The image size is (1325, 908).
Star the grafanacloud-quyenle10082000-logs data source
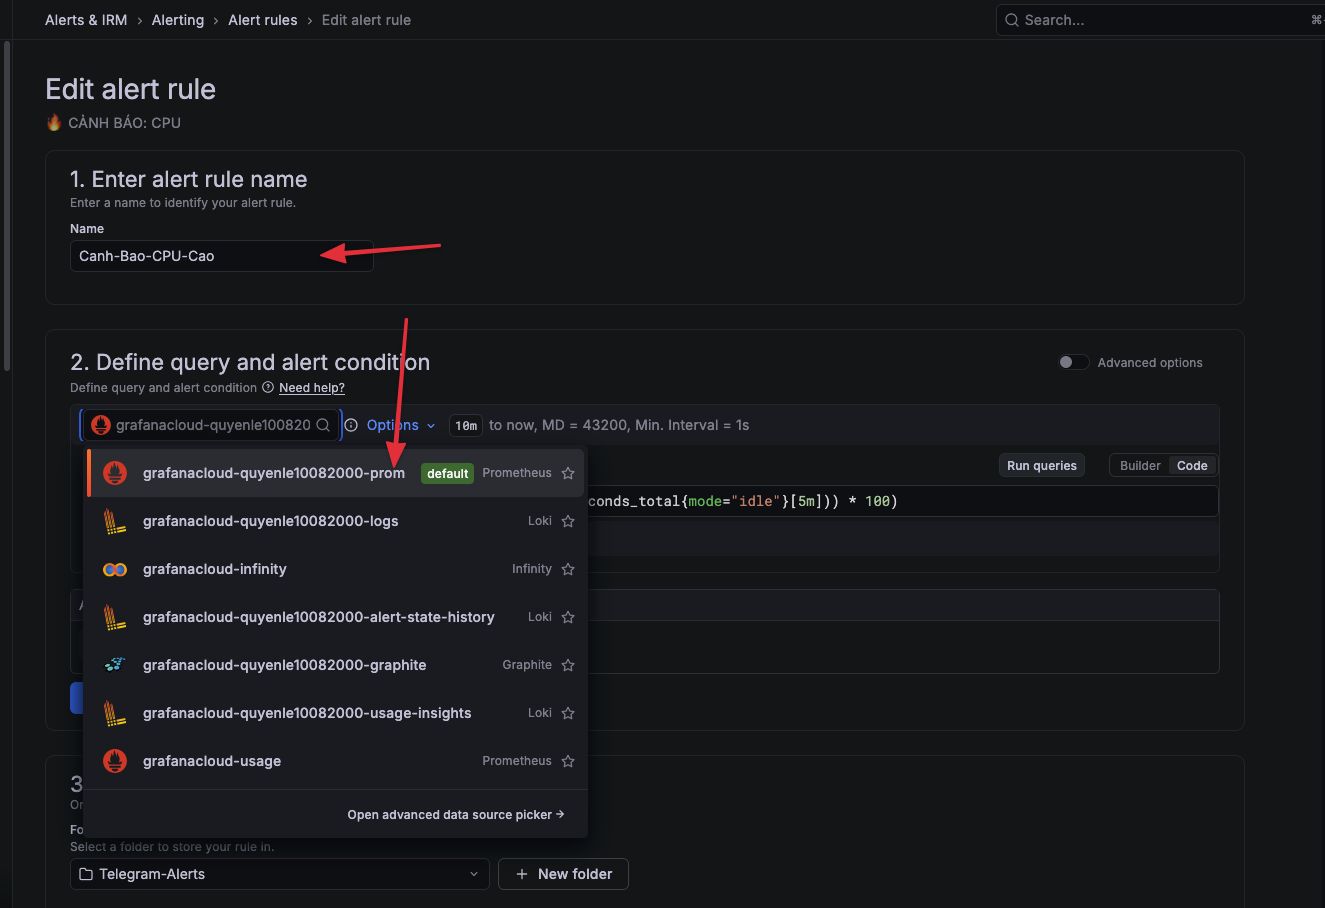pos(568,521)
